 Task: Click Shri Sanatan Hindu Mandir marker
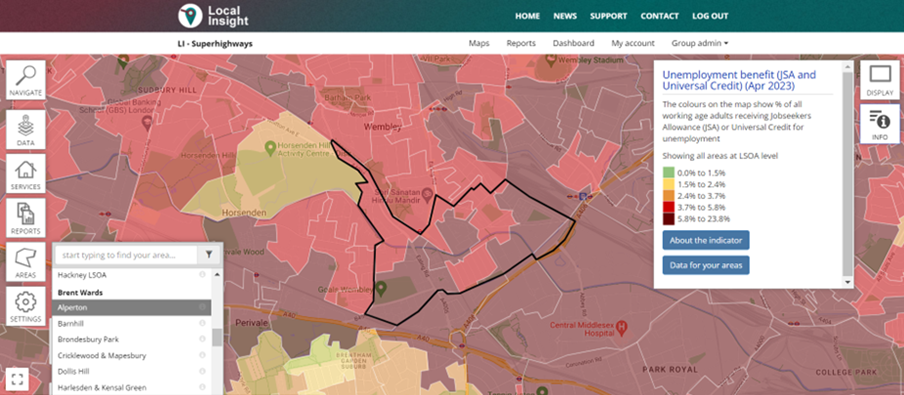[x=428, y=194]
